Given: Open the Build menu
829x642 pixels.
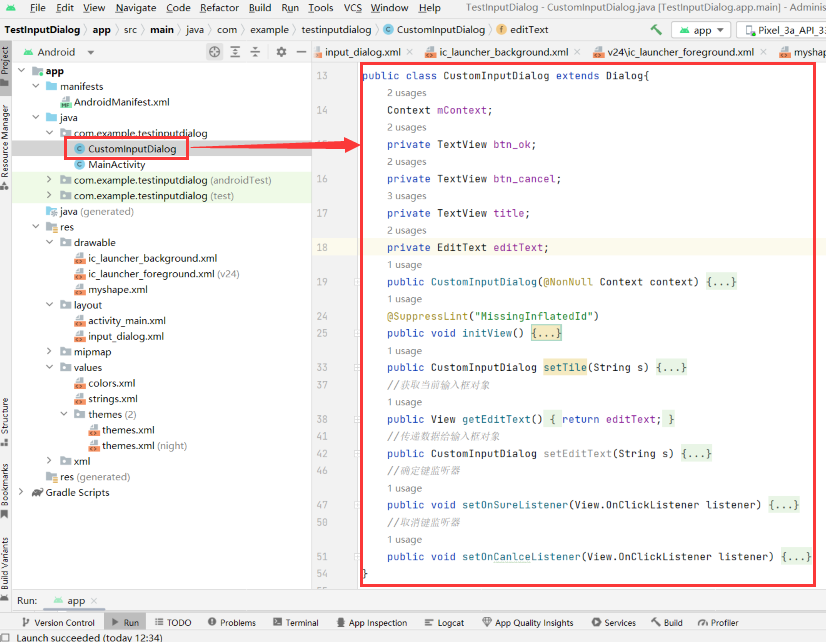Looking at the screenshot, I should coord(260,8).
